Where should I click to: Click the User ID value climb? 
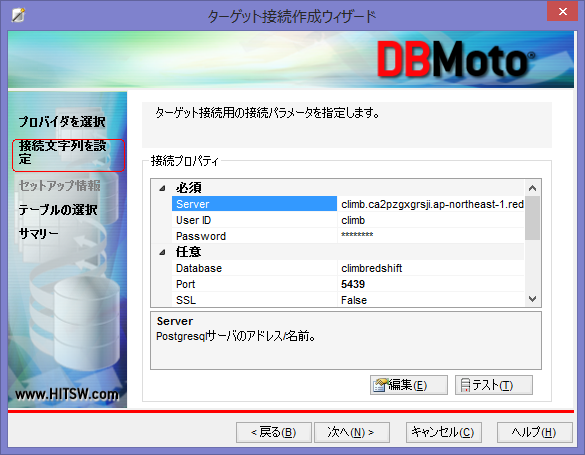pos(353,220)
